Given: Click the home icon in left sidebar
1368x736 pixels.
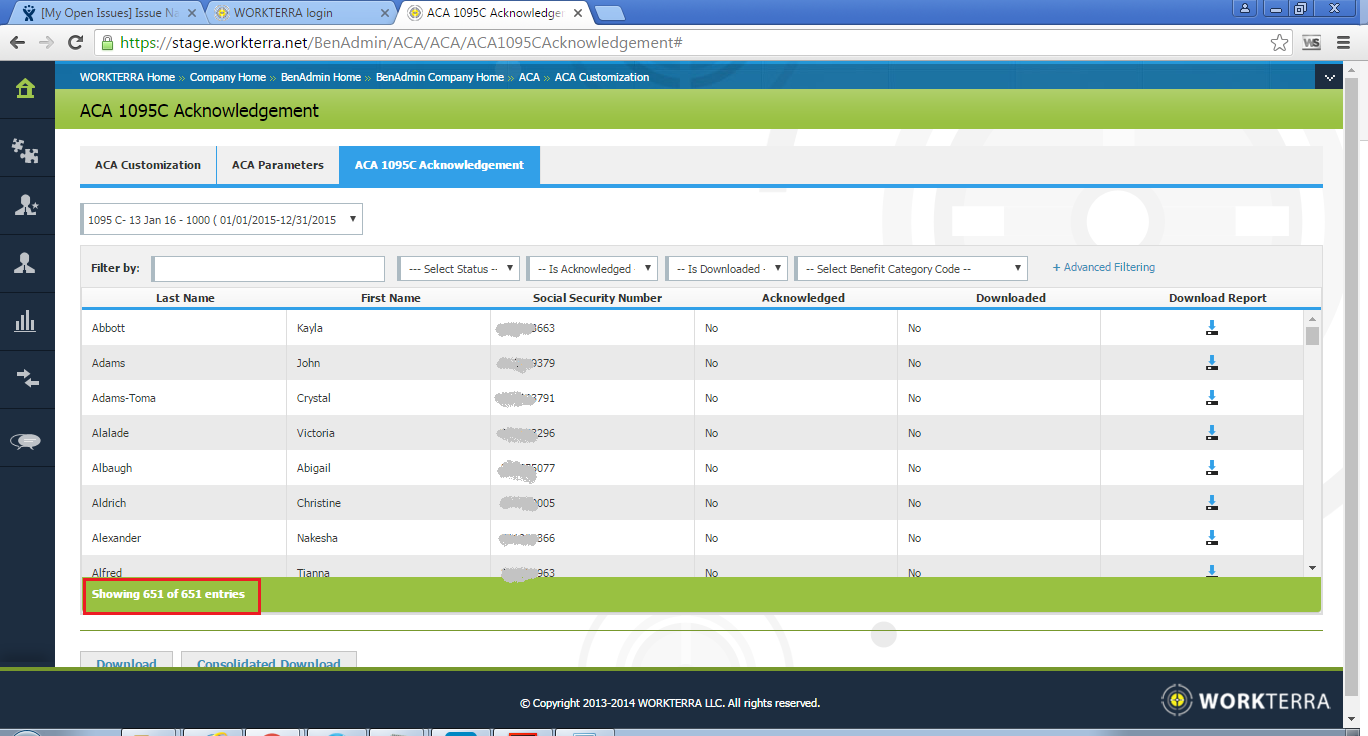Looking at the screenshot, I should (x=26, y=88).
